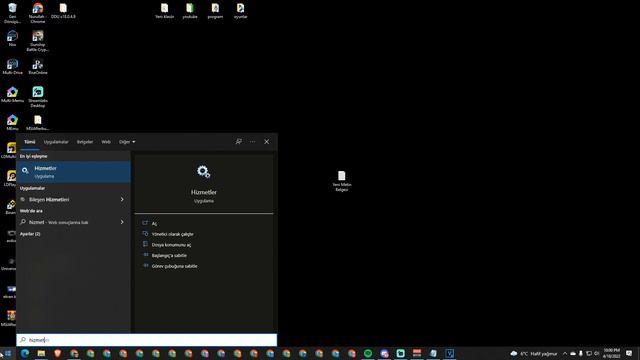
Task: Select hizmet web results entry
Action: click(67, 222)
